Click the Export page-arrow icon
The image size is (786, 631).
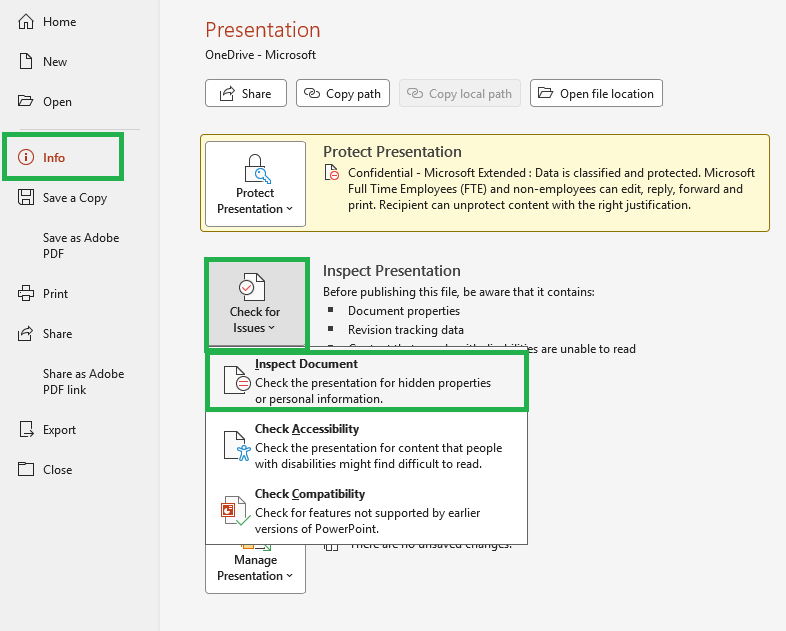26,430
